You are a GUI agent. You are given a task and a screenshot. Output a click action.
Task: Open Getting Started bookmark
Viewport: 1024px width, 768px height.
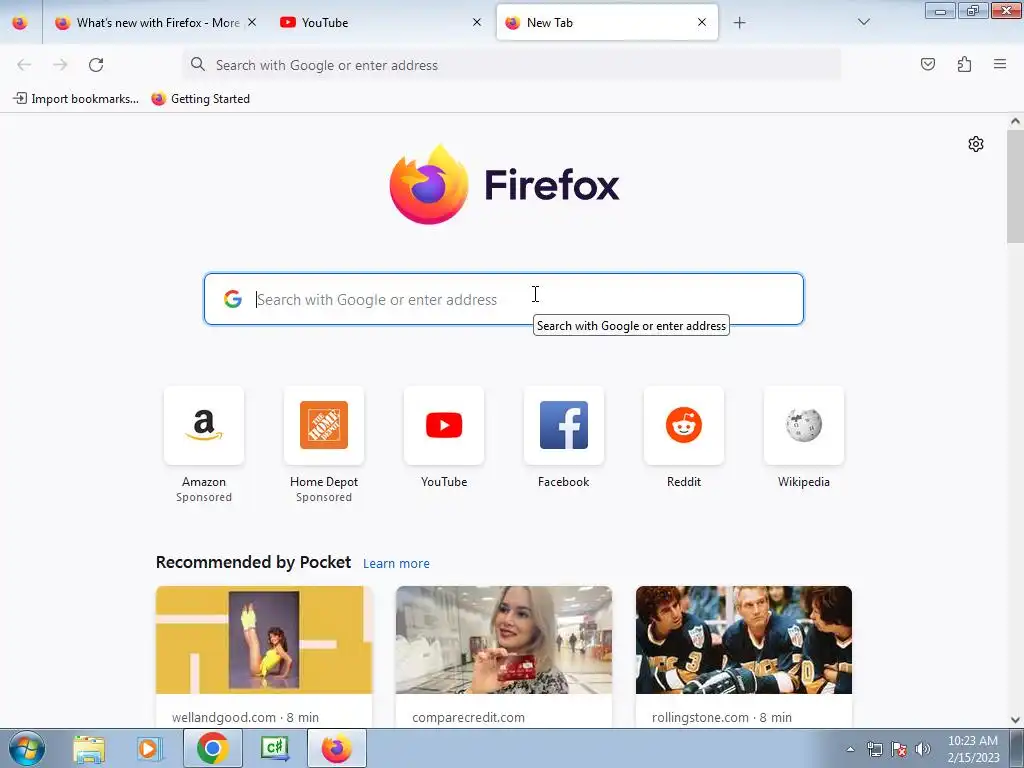tap(200, 99)
